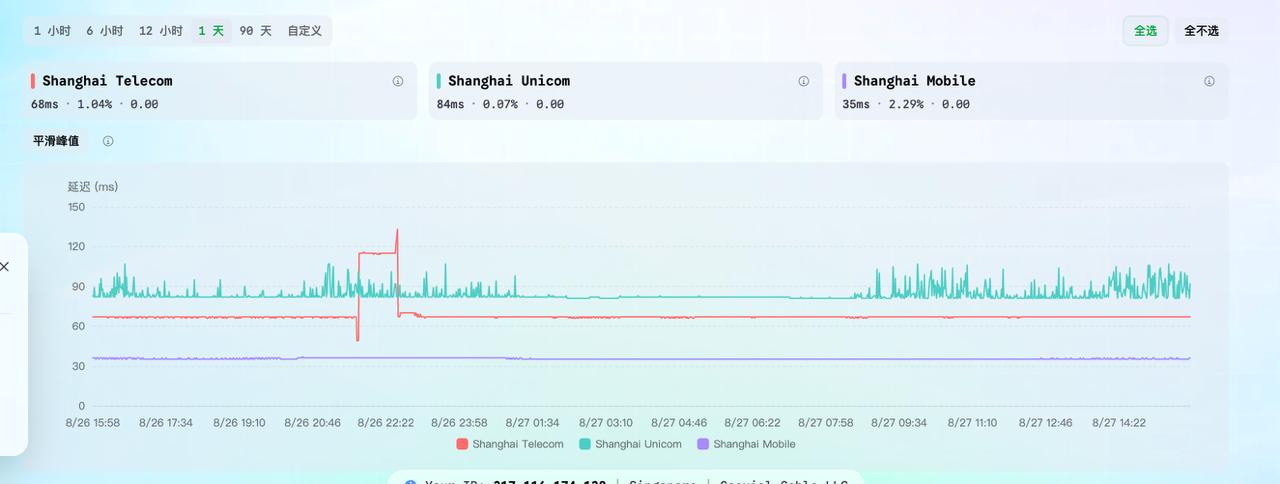The height and width of the screenshot is (484, 1280).
Task: Click purple Shanghai Mobile legend swatch
Action: [x=703, y=444]
